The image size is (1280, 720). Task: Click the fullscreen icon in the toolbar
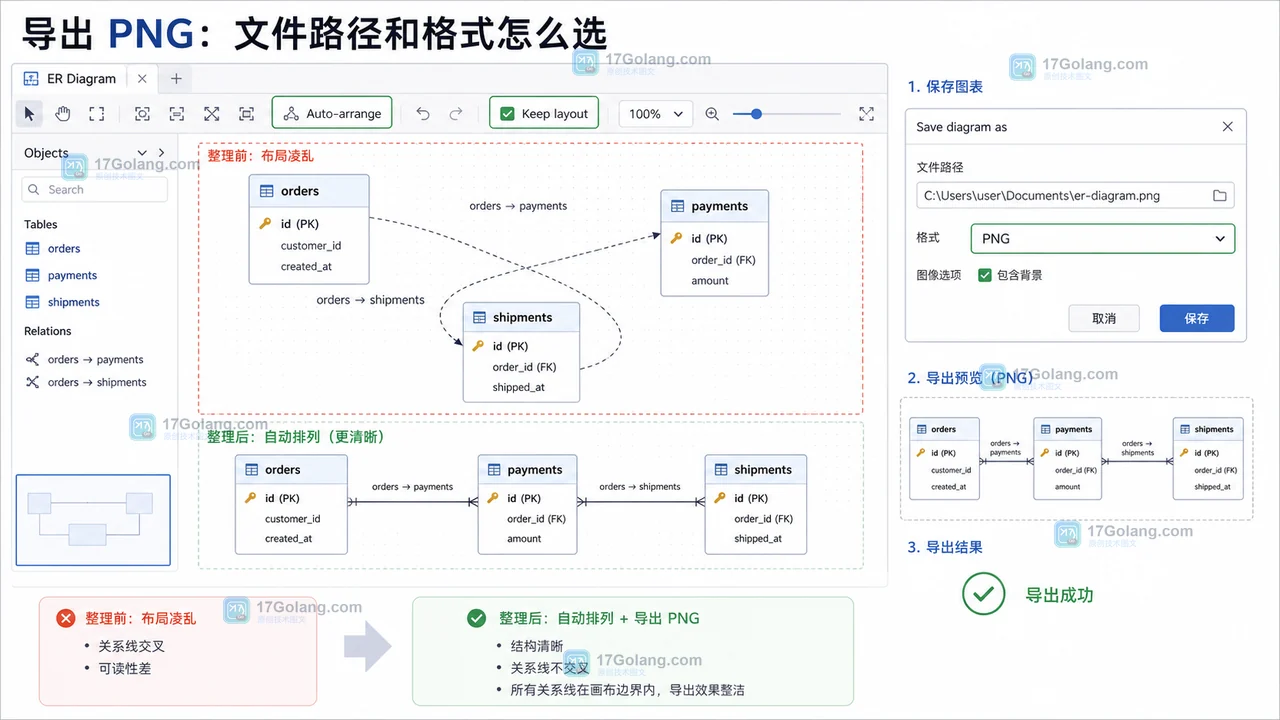[x=866, y=114]
